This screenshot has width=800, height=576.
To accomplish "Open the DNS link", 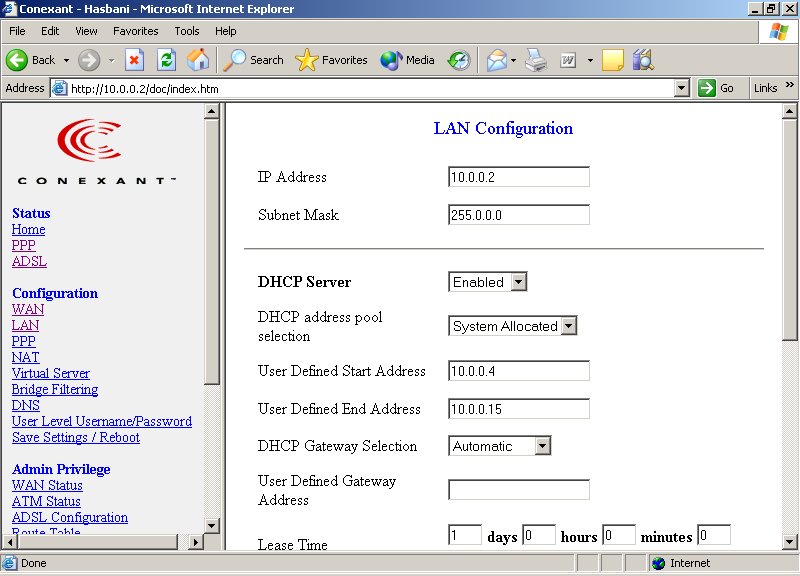I will (26, 405).
